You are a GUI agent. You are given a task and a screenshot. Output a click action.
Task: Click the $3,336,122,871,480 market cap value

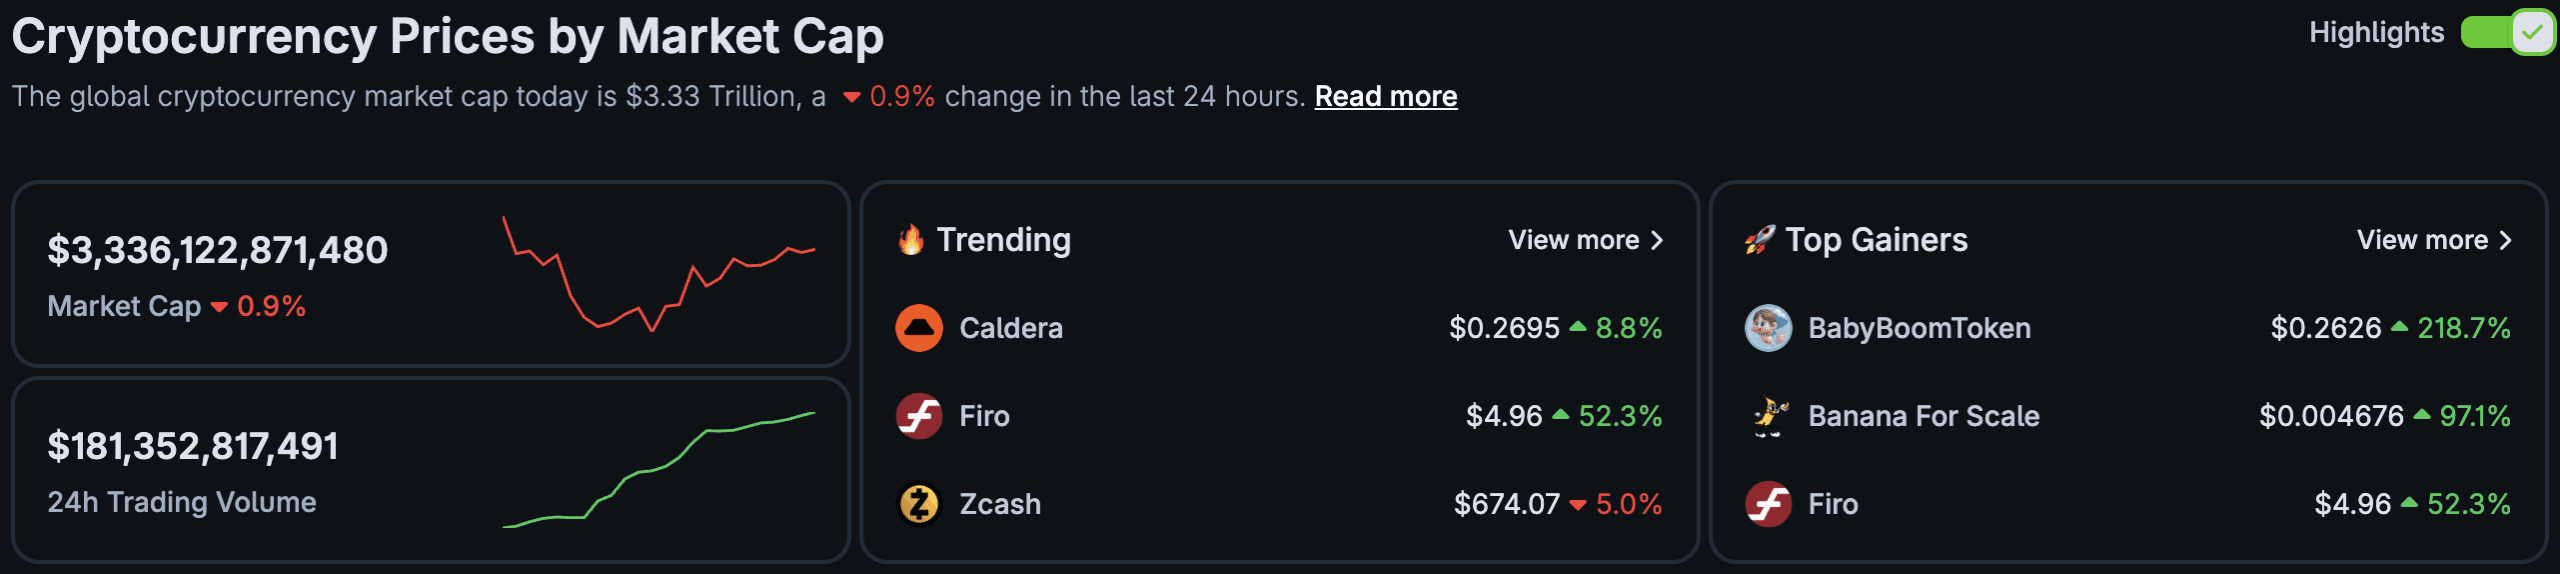click(x=218, y=250)
